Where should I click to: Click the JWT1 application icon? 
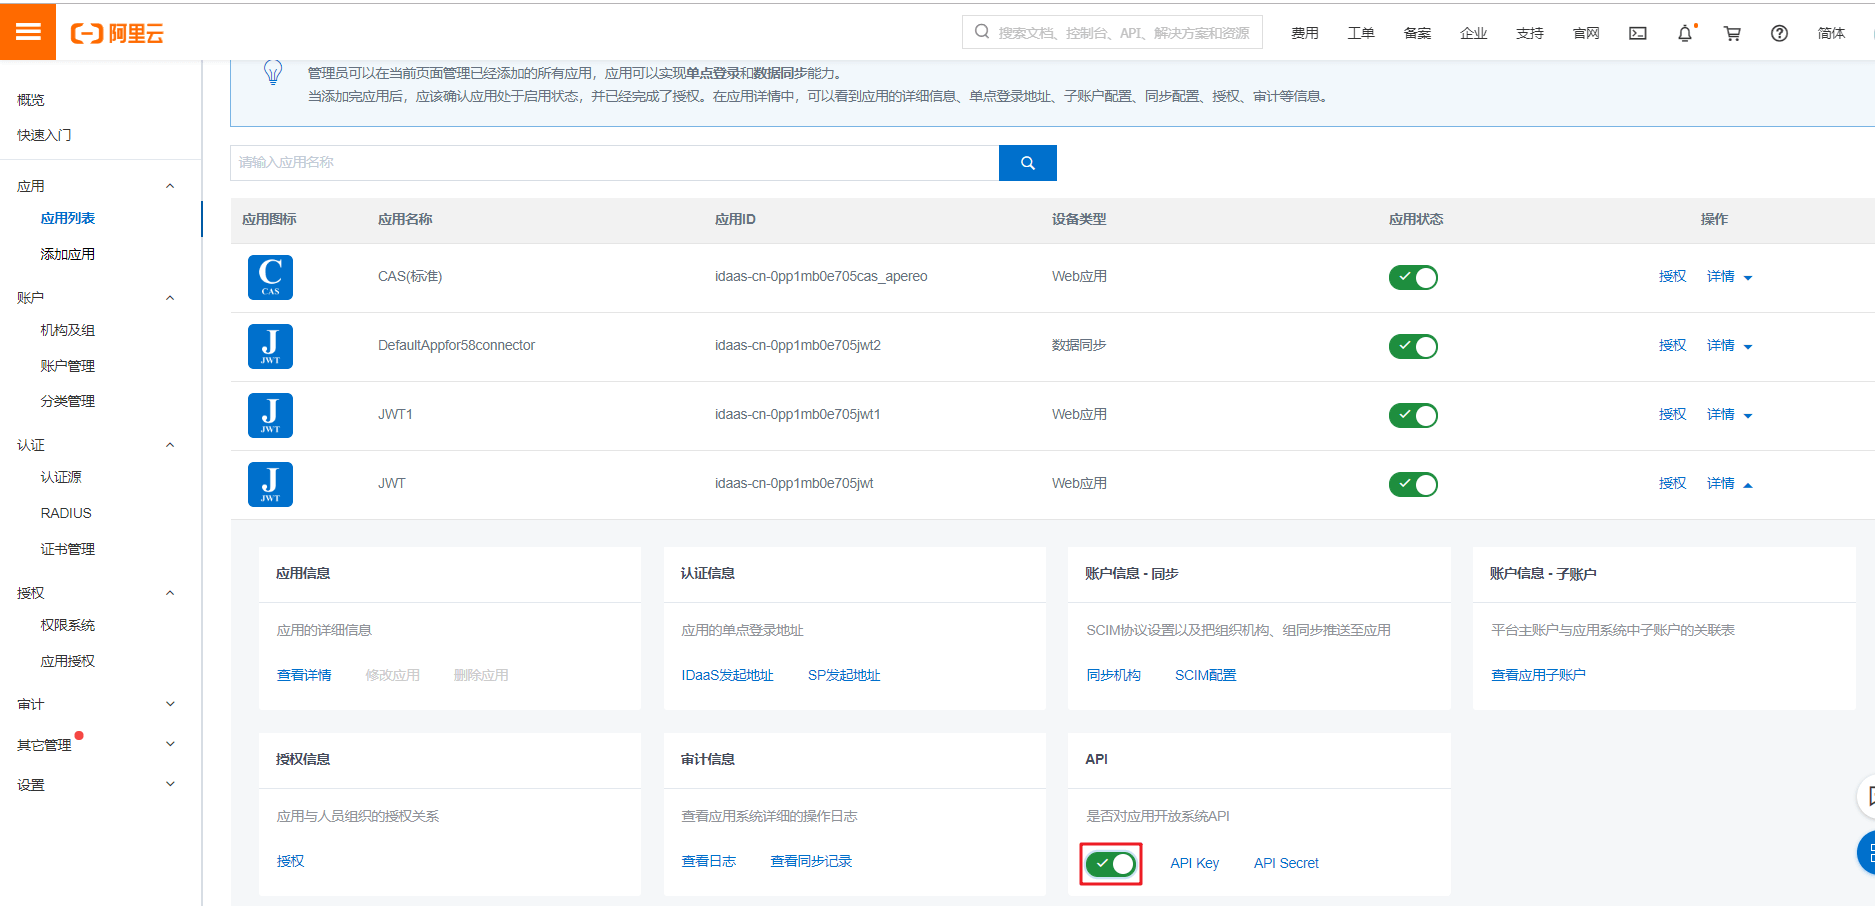pos(270,415)
